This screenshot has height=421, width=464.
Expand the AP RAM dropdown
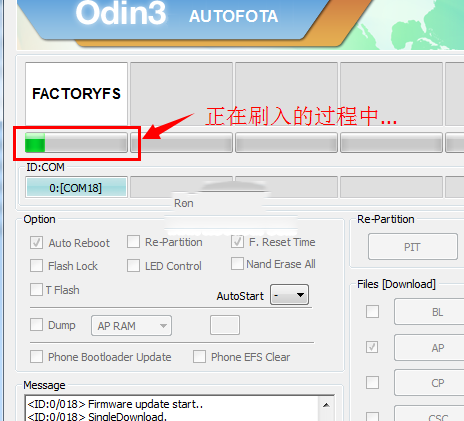pyautogui.click(x=132, y=325)
